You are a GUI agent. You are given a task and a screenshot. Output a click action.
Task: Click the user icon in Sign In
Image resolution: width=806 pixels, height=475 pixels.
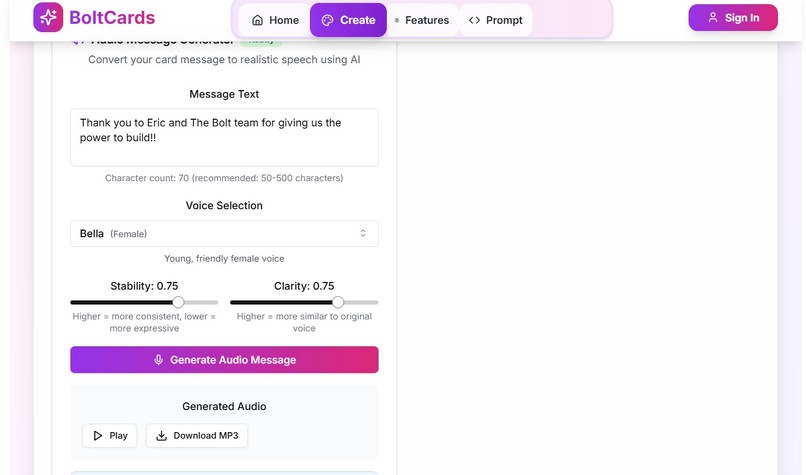pyautogui.click(x=712, y=17)
